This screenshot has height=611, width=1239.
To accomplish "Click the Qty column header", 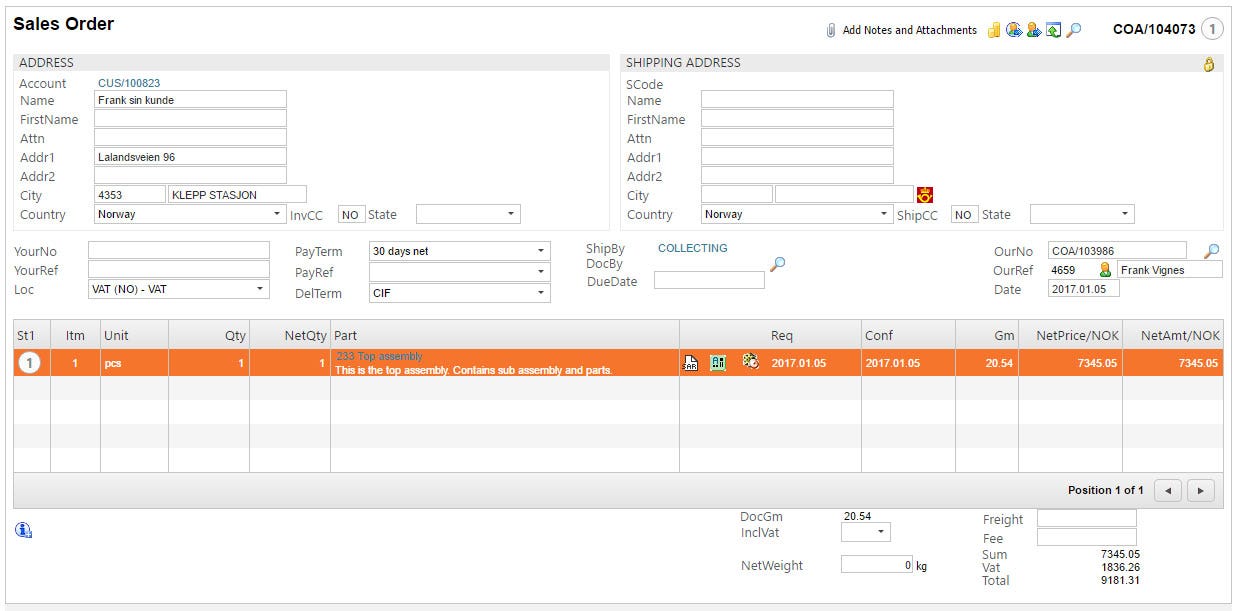I will coord(208,336).
